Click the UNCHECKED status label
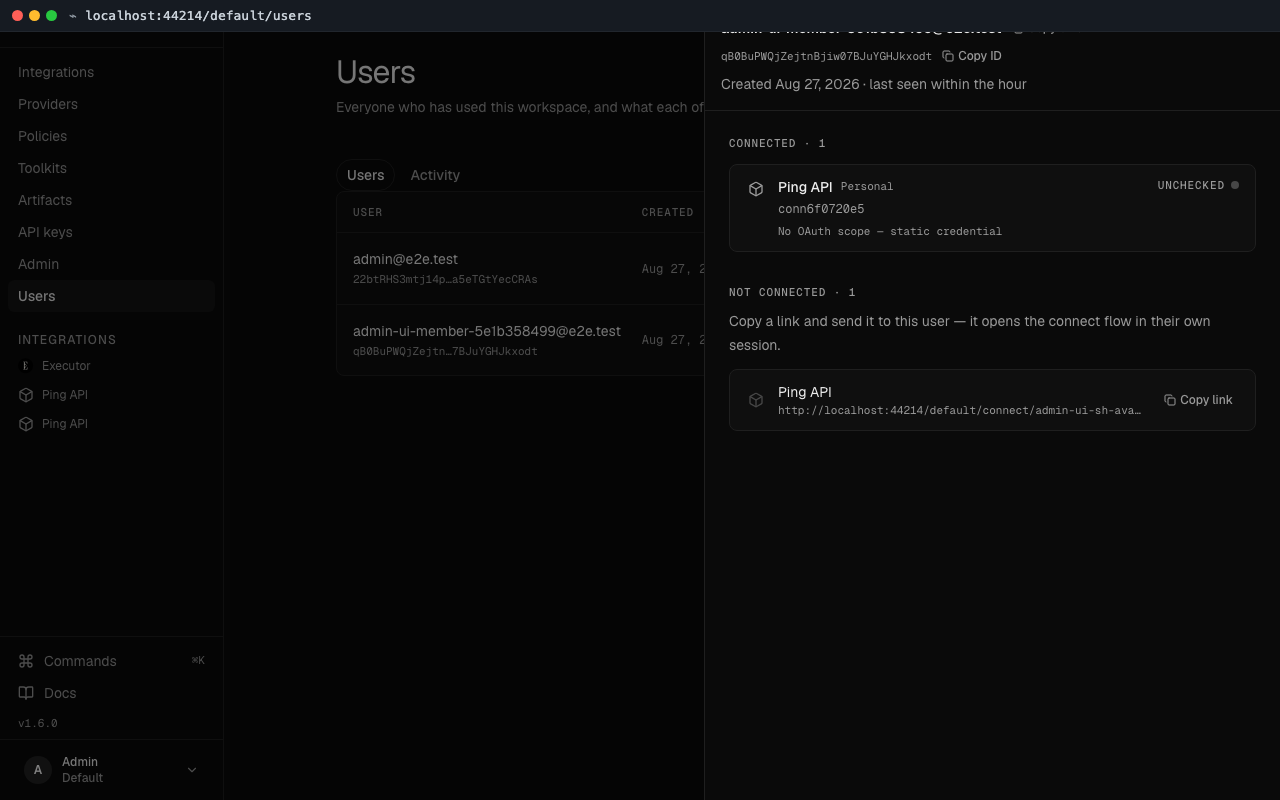 (x=1191, y=185)
